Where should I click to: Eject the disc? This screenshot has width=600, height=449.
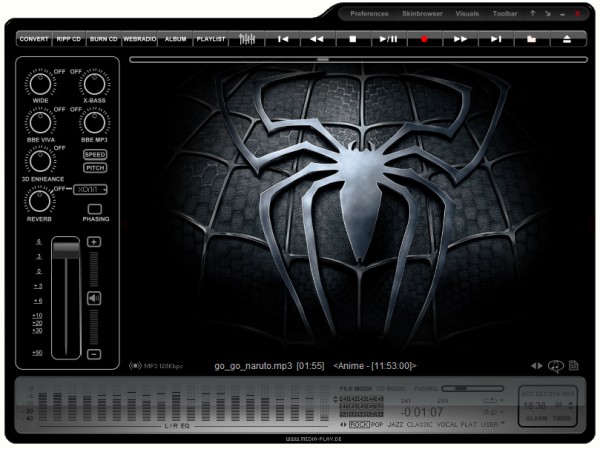pyautogui.click(x=567, y=39)
